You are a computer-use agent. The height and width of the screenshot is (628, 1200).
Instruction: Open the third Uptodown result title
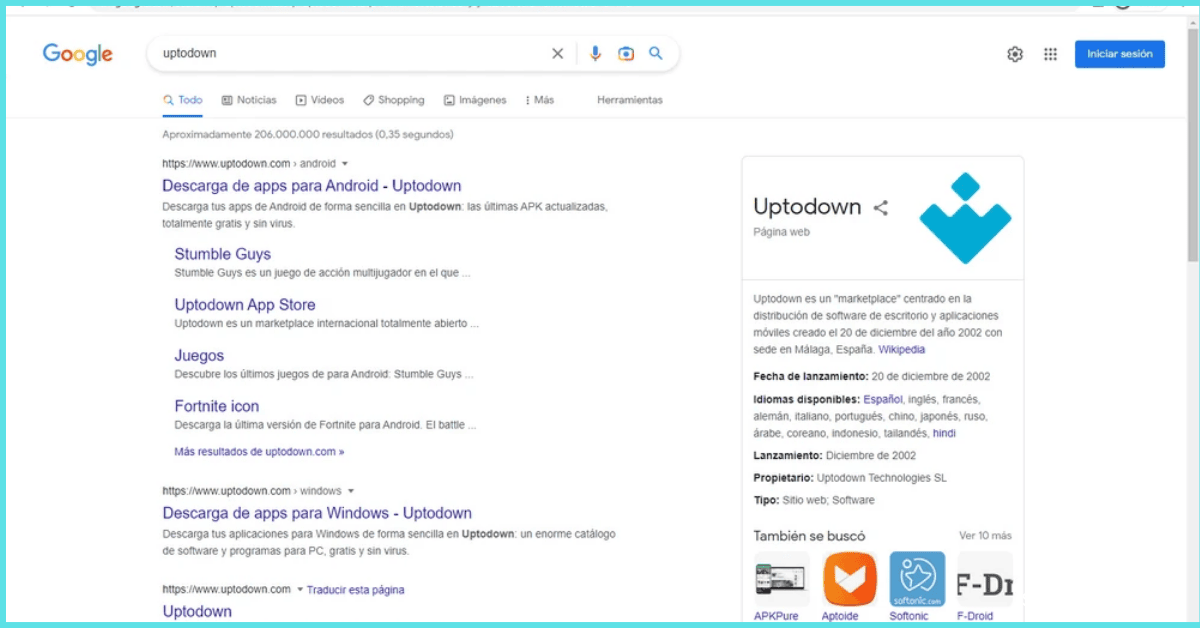click(197, 612)
